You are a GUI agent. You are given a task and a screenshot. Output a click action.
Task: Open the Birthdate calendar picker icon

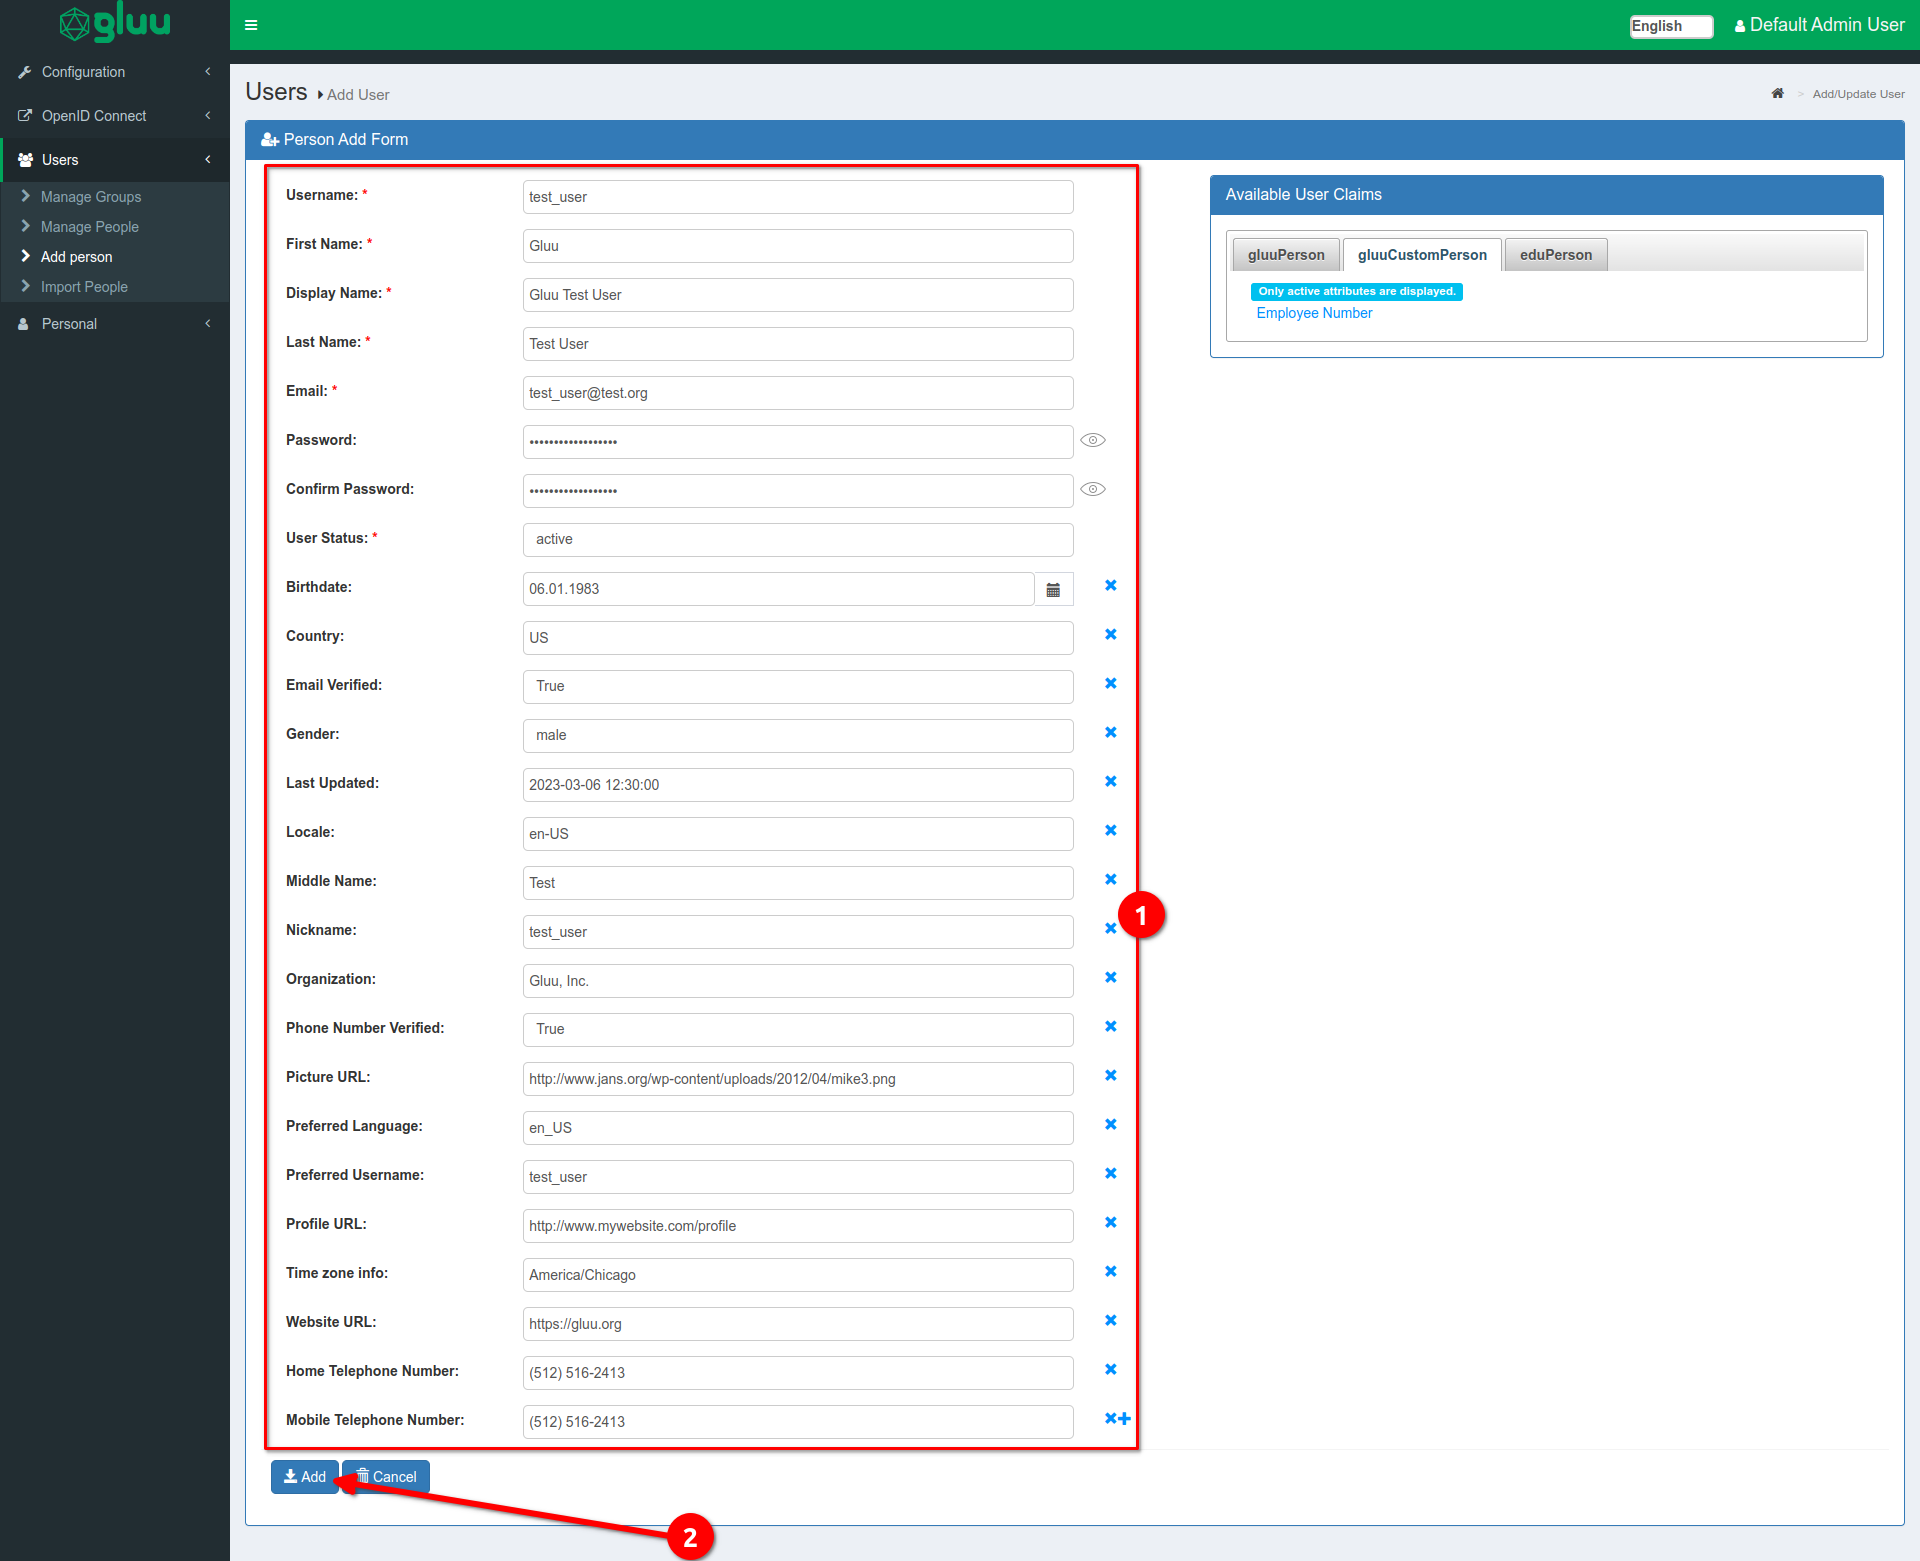click(x=1053, y=590)
